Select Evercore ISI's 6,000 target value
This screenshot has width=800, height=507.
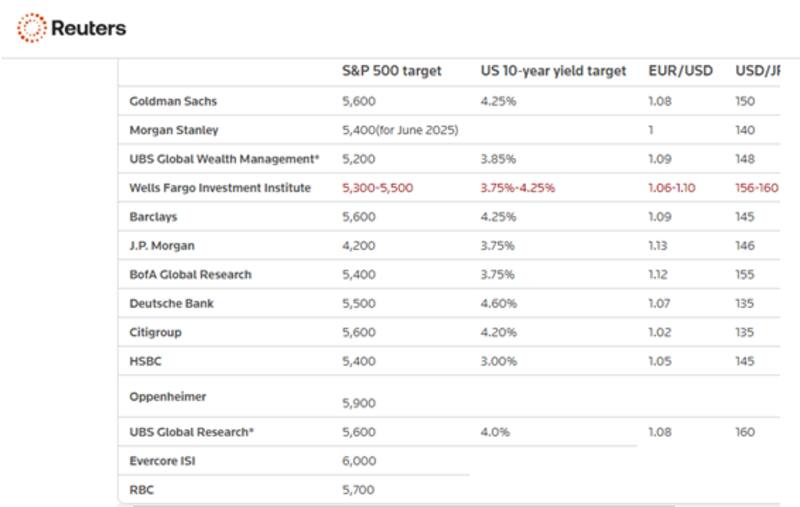coord(359,461)
